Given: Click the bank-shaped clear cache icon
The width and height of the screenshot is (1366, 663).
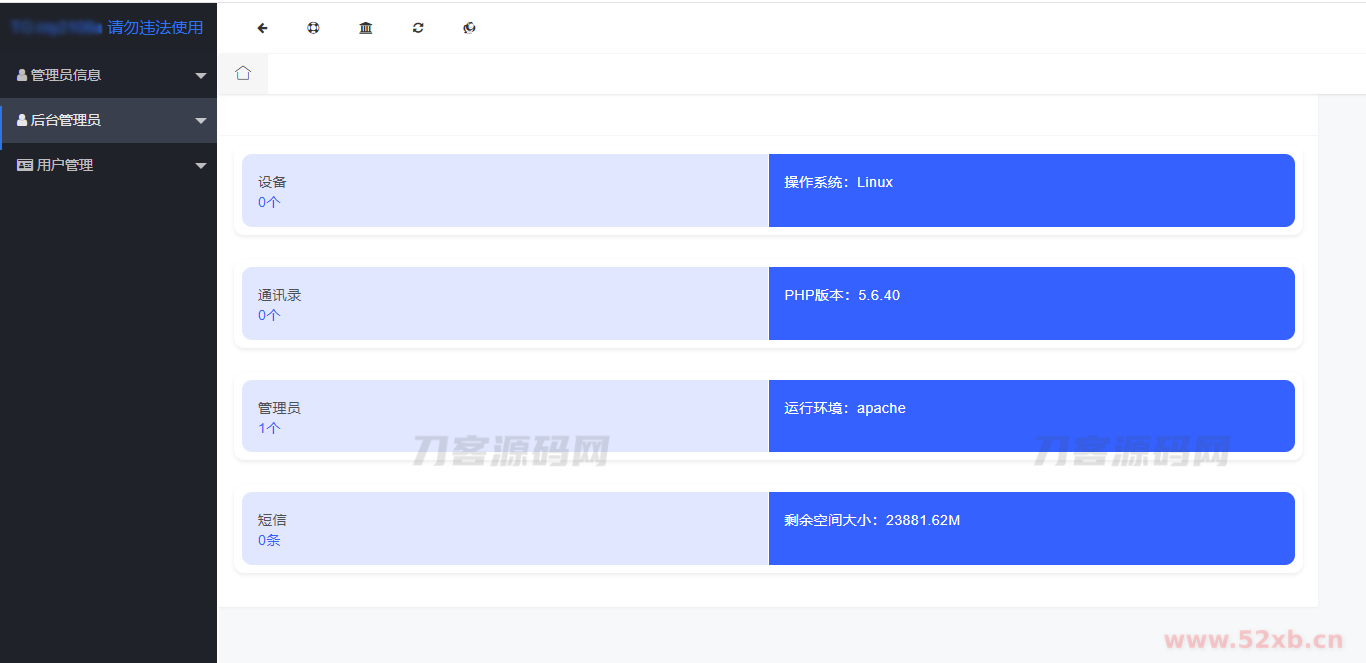Looking at the screenshot, I should (x=365, y=28).
